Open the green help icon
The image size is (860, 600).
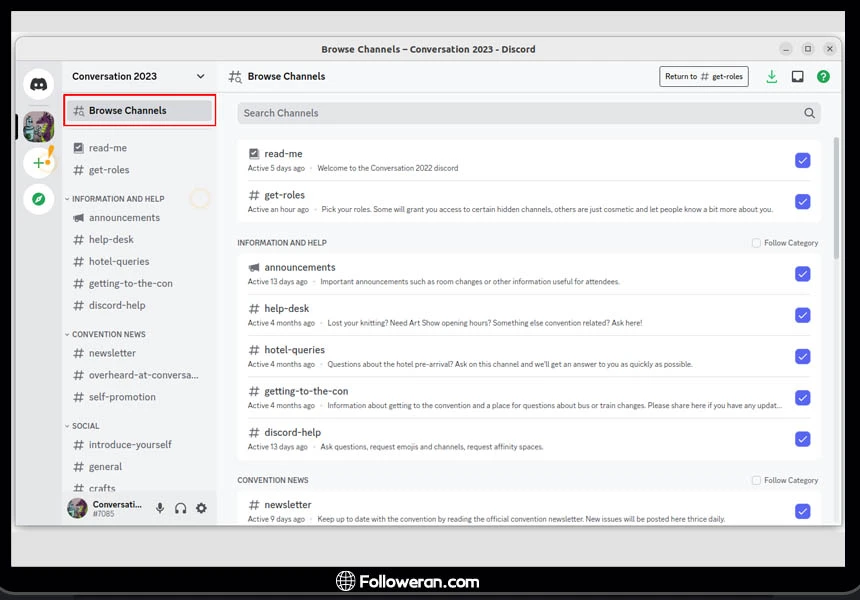823,76
